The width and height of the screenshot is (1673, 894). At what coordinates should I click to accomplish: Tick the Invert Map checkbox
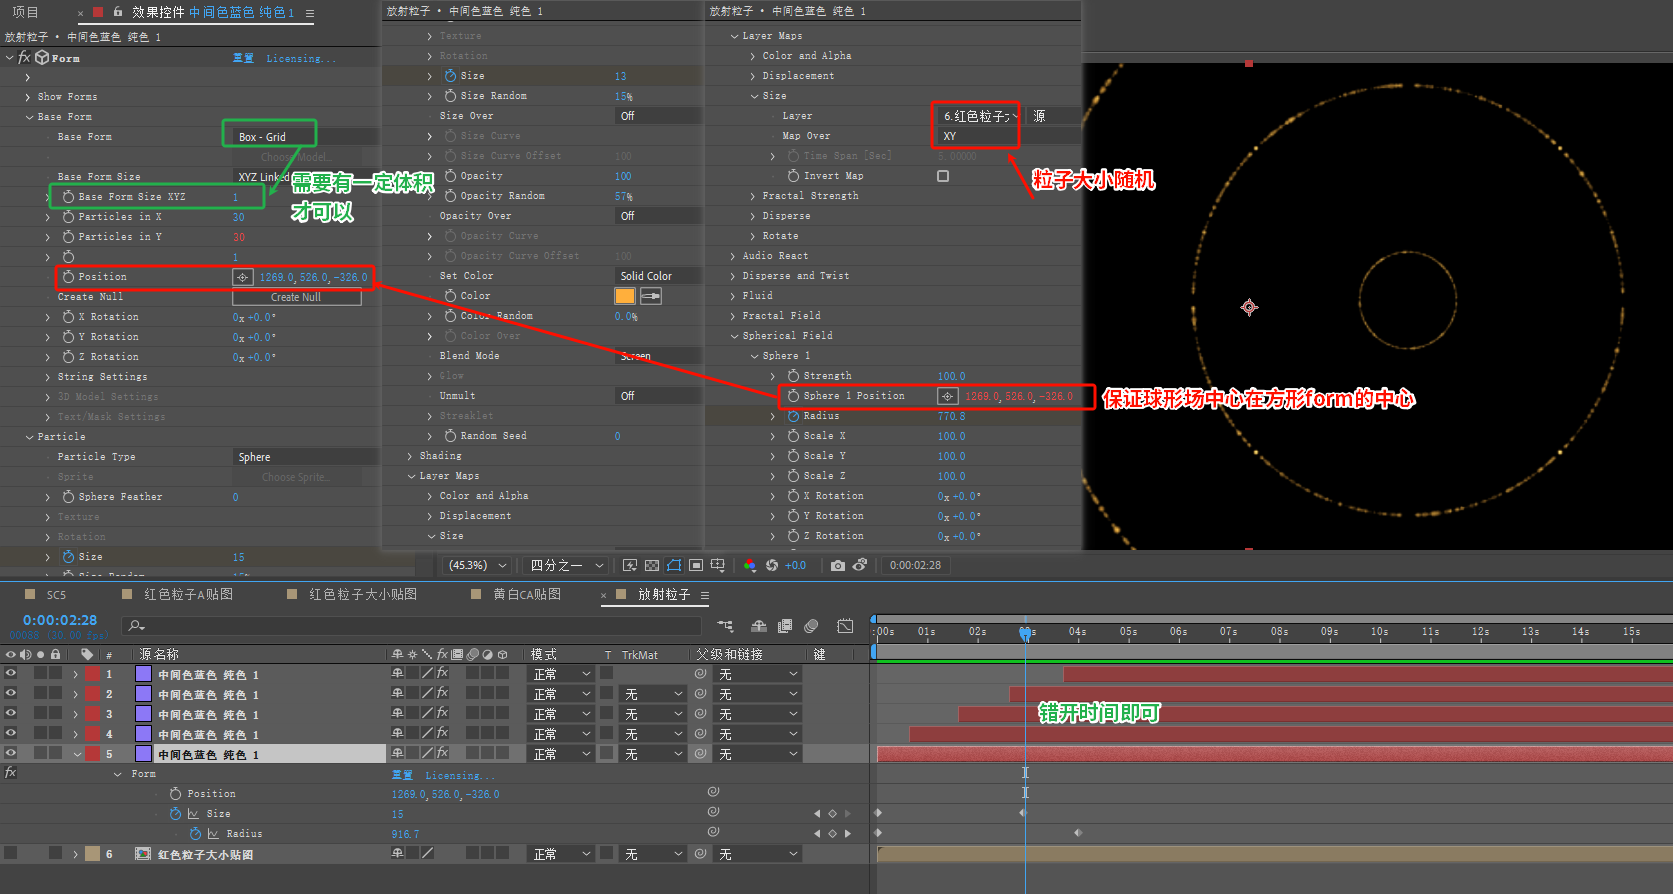943,176
